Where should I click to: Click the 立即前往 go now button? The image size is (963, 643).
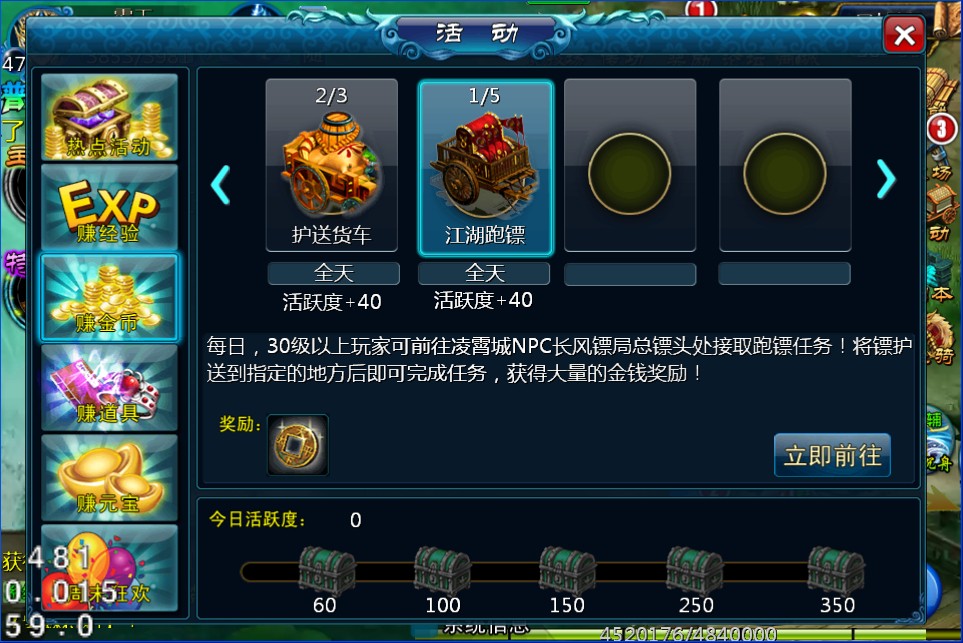[x=832, y=455]
